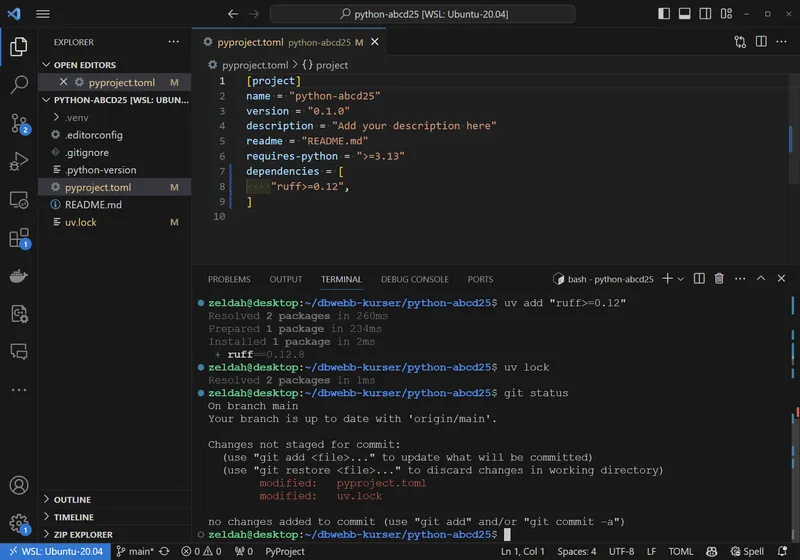Open the Accounts menu
Screen dimensions: 800x560
19,485
